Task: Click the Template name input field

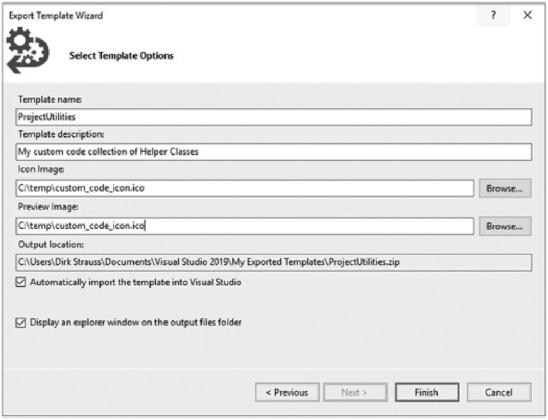Action: (x=274, y=117)
